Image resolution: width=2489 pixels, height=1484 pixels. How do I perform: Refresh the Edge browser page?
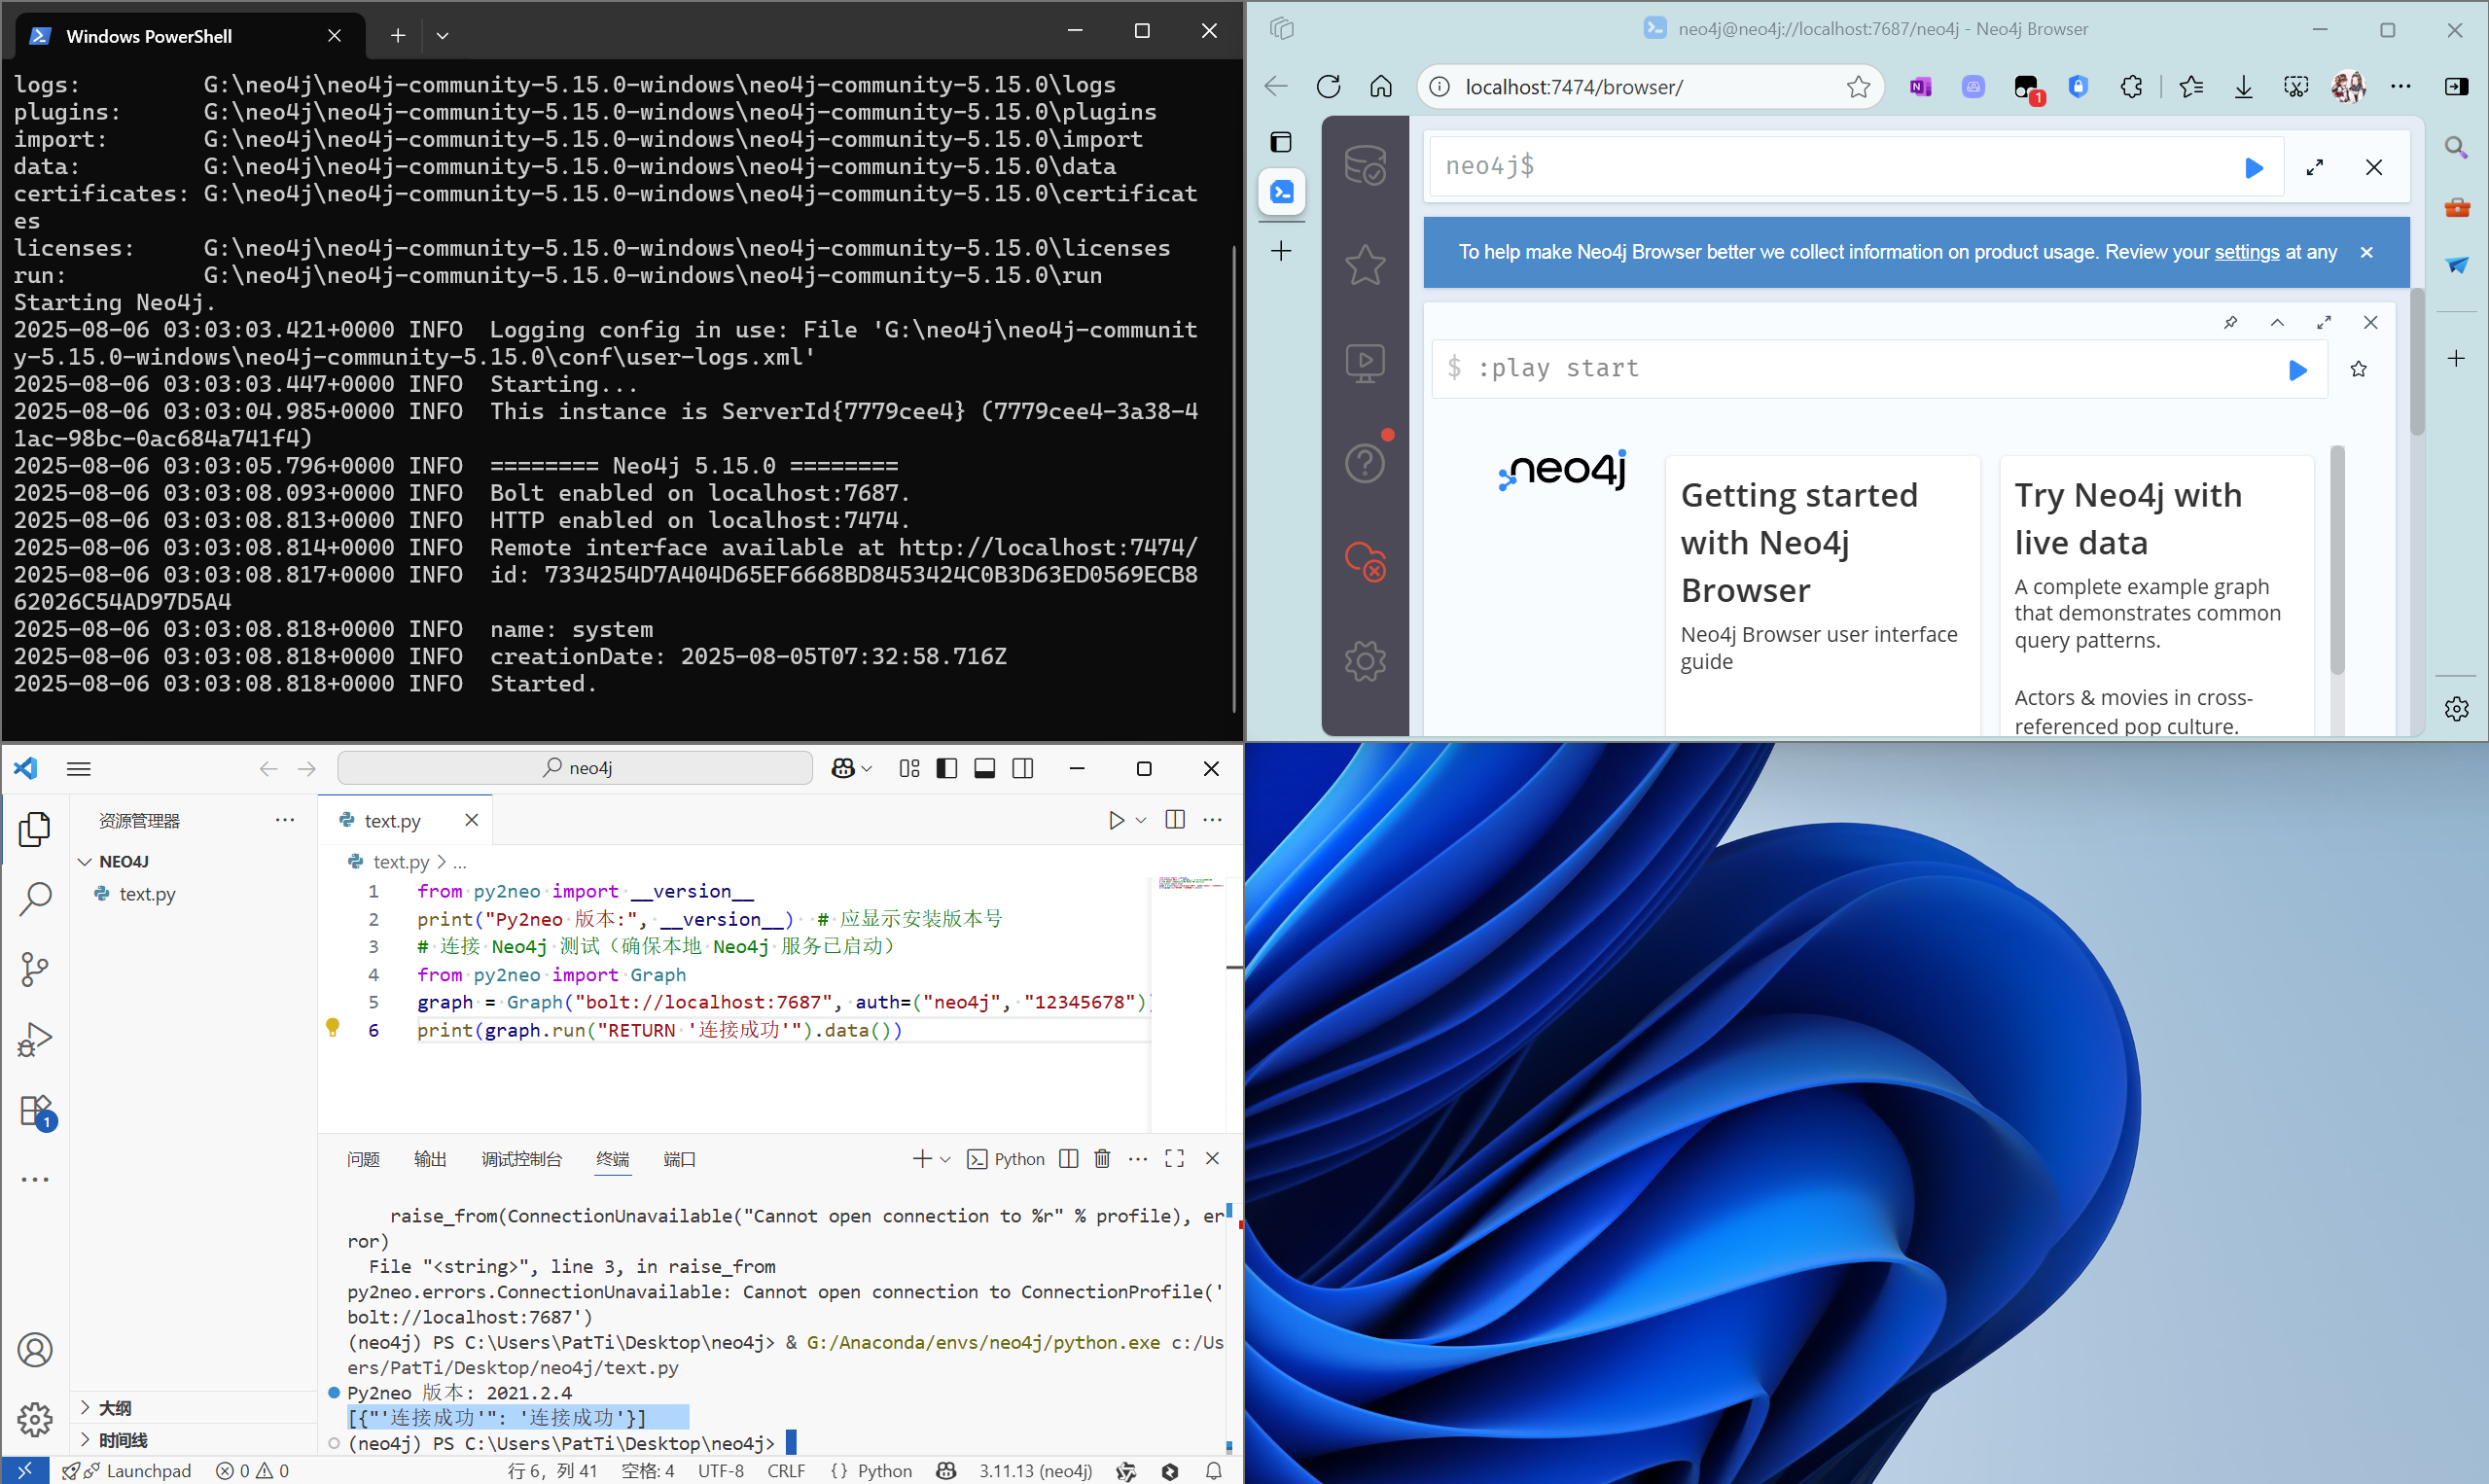[1328, 87]
